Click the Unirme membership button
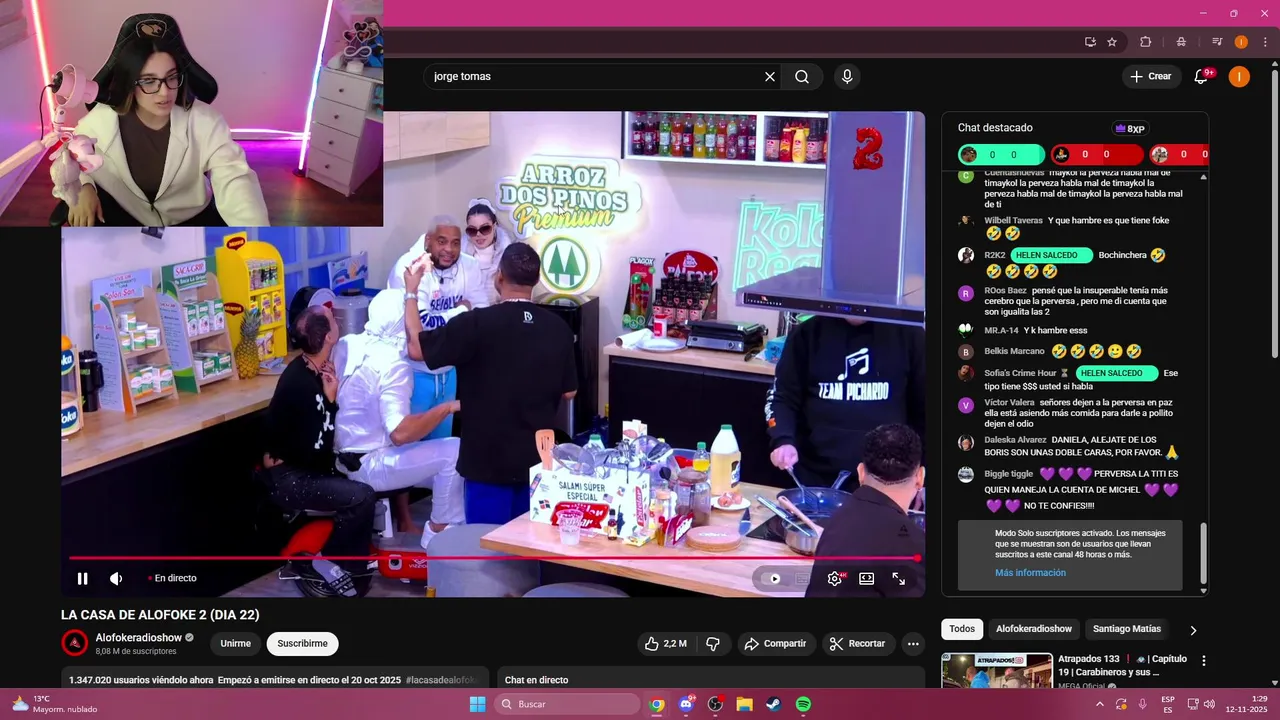Image resolution: width=1280 pixels, height=720 pixels. point(235,643)
